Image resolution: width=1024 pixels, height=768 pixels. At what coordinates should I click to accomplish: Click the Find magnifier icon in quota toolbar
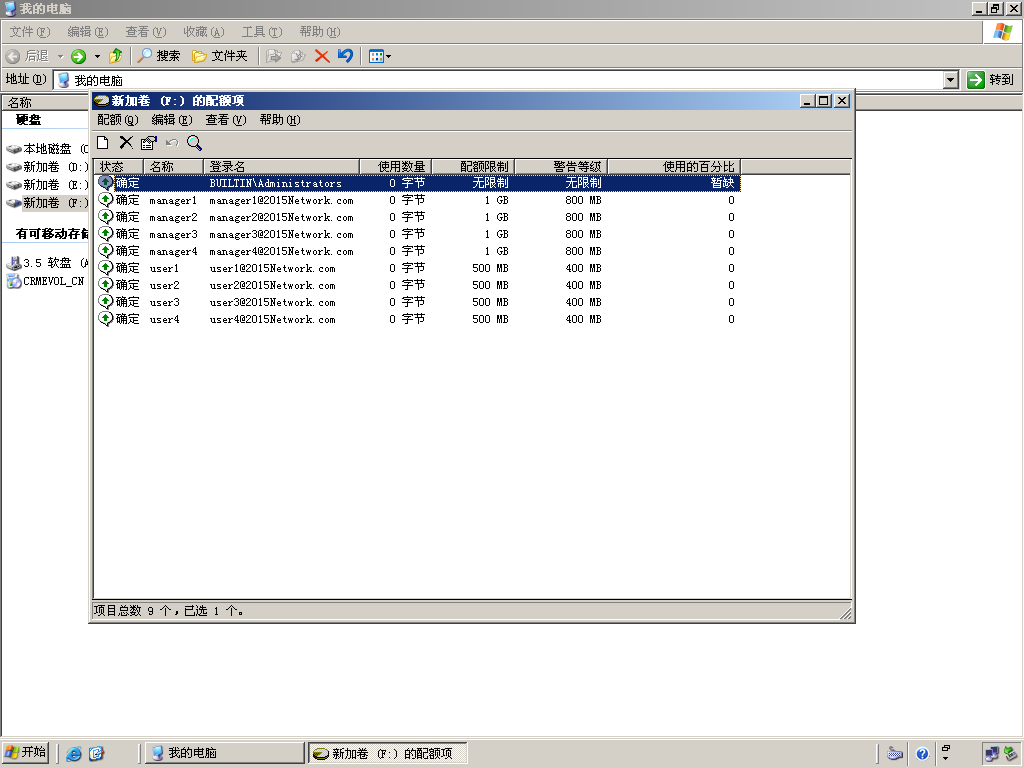tap(195, 143)
